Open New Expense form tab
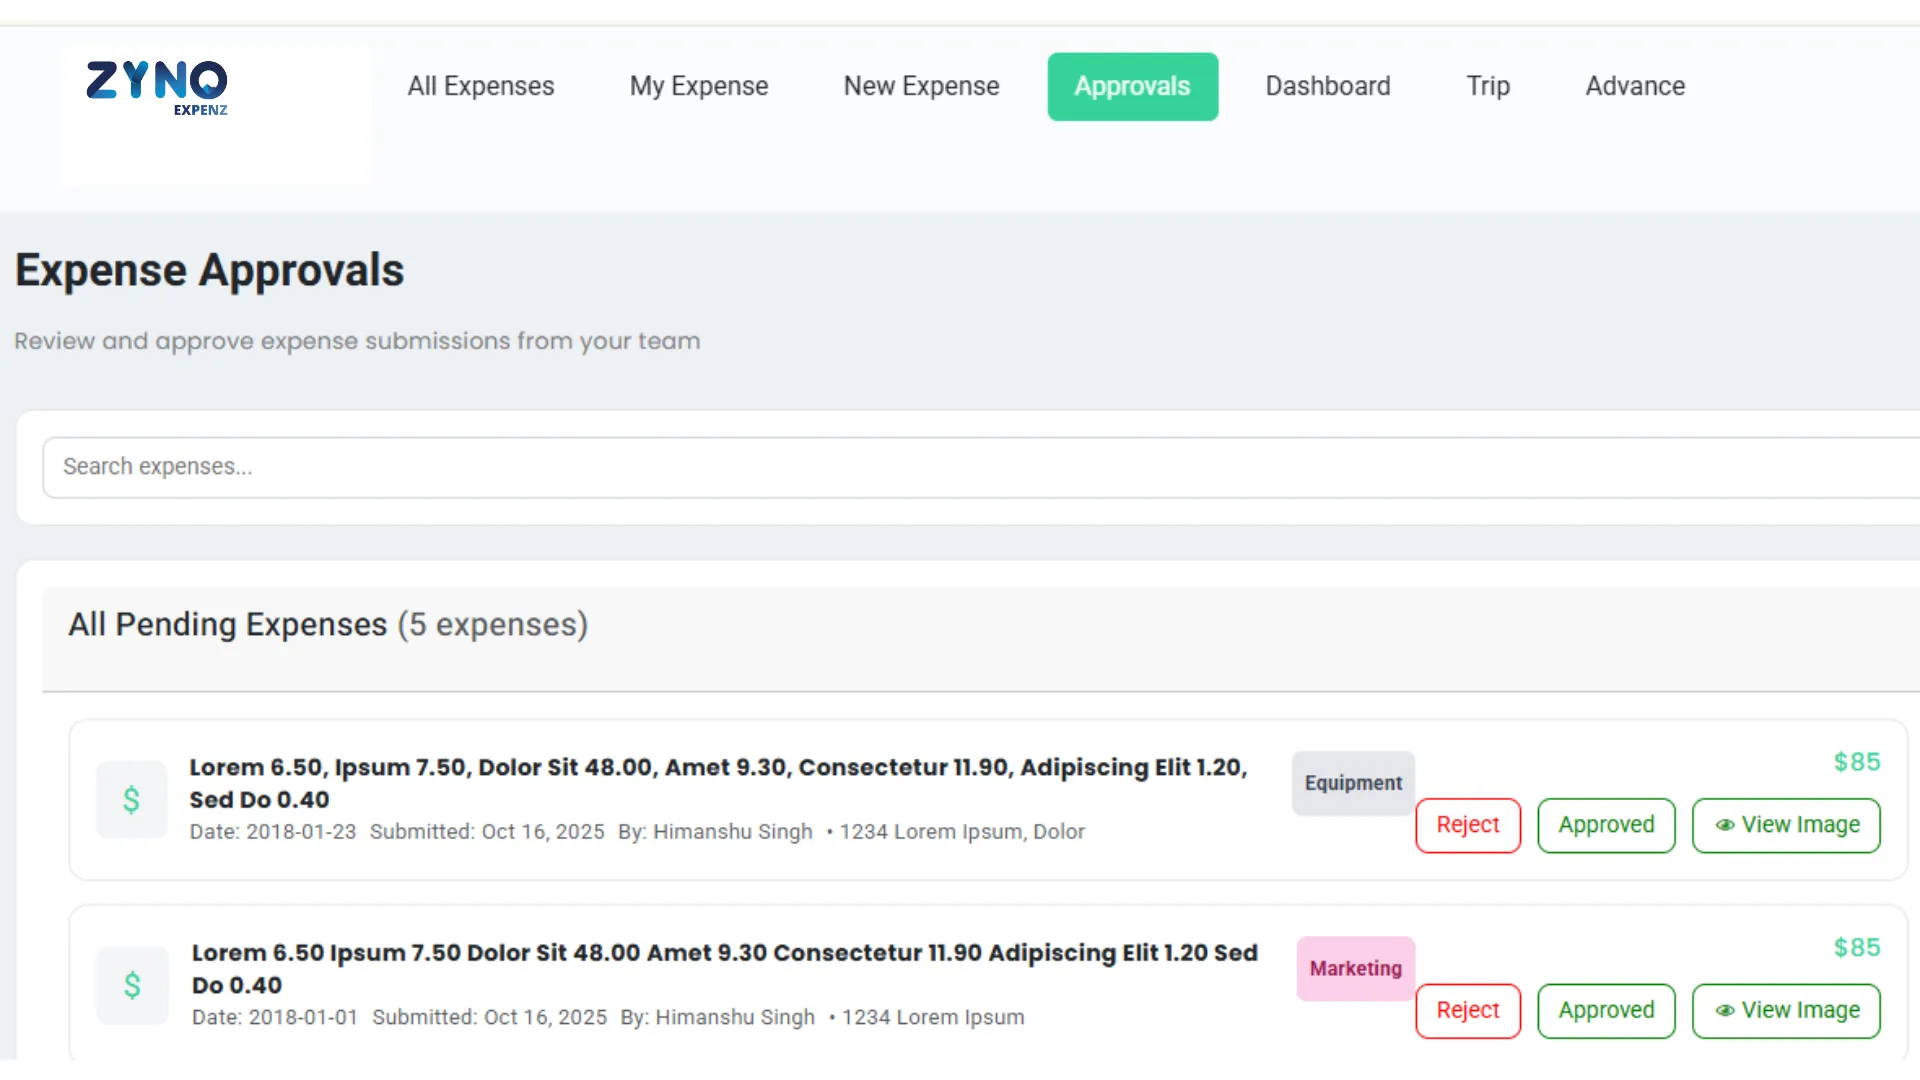The image size is (1920, 1080). coord(921,87)
